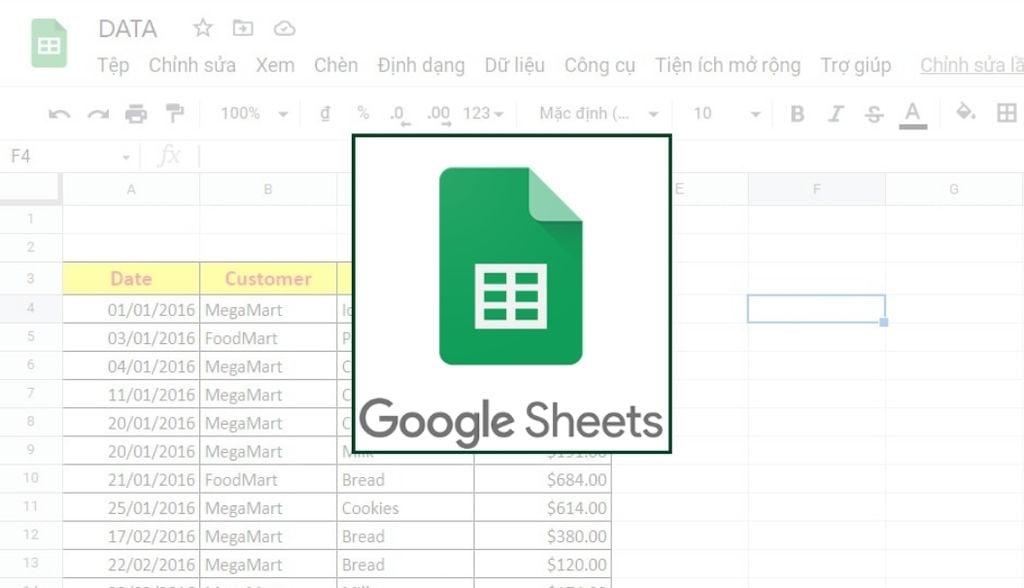
Task: Increase decimal places
Action: (x=438, y=114)
